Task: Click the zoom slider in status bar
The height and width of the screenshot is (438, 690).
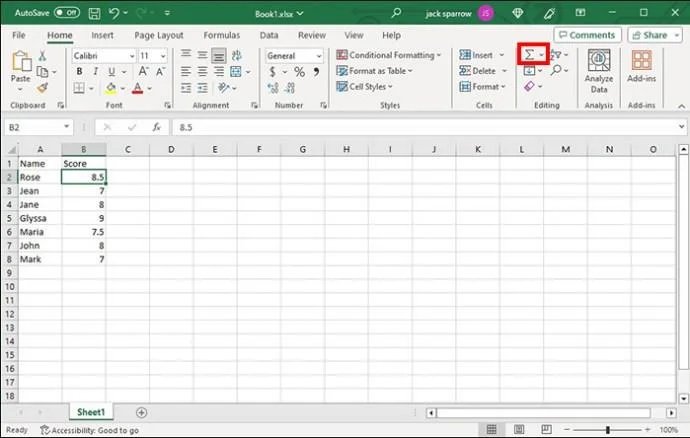Action: (608, 430)
